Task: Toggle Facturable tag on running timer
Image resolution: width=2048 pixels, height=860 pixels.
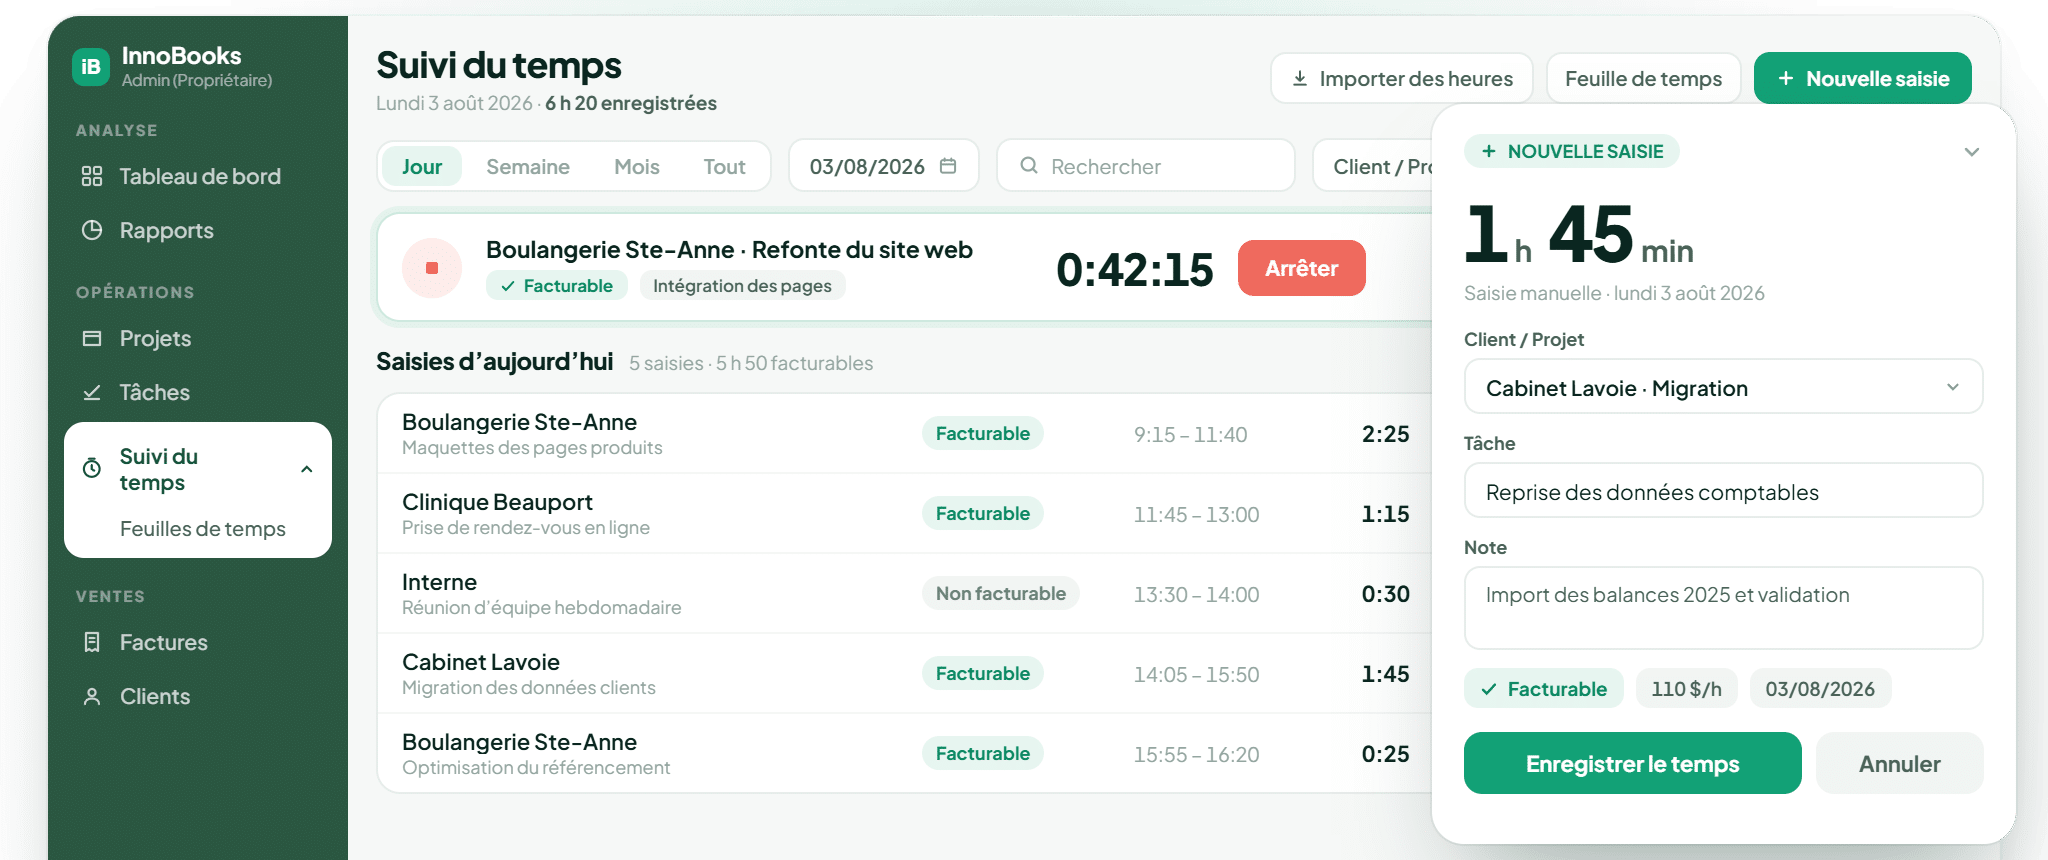Action: click(x=557, y=286)
